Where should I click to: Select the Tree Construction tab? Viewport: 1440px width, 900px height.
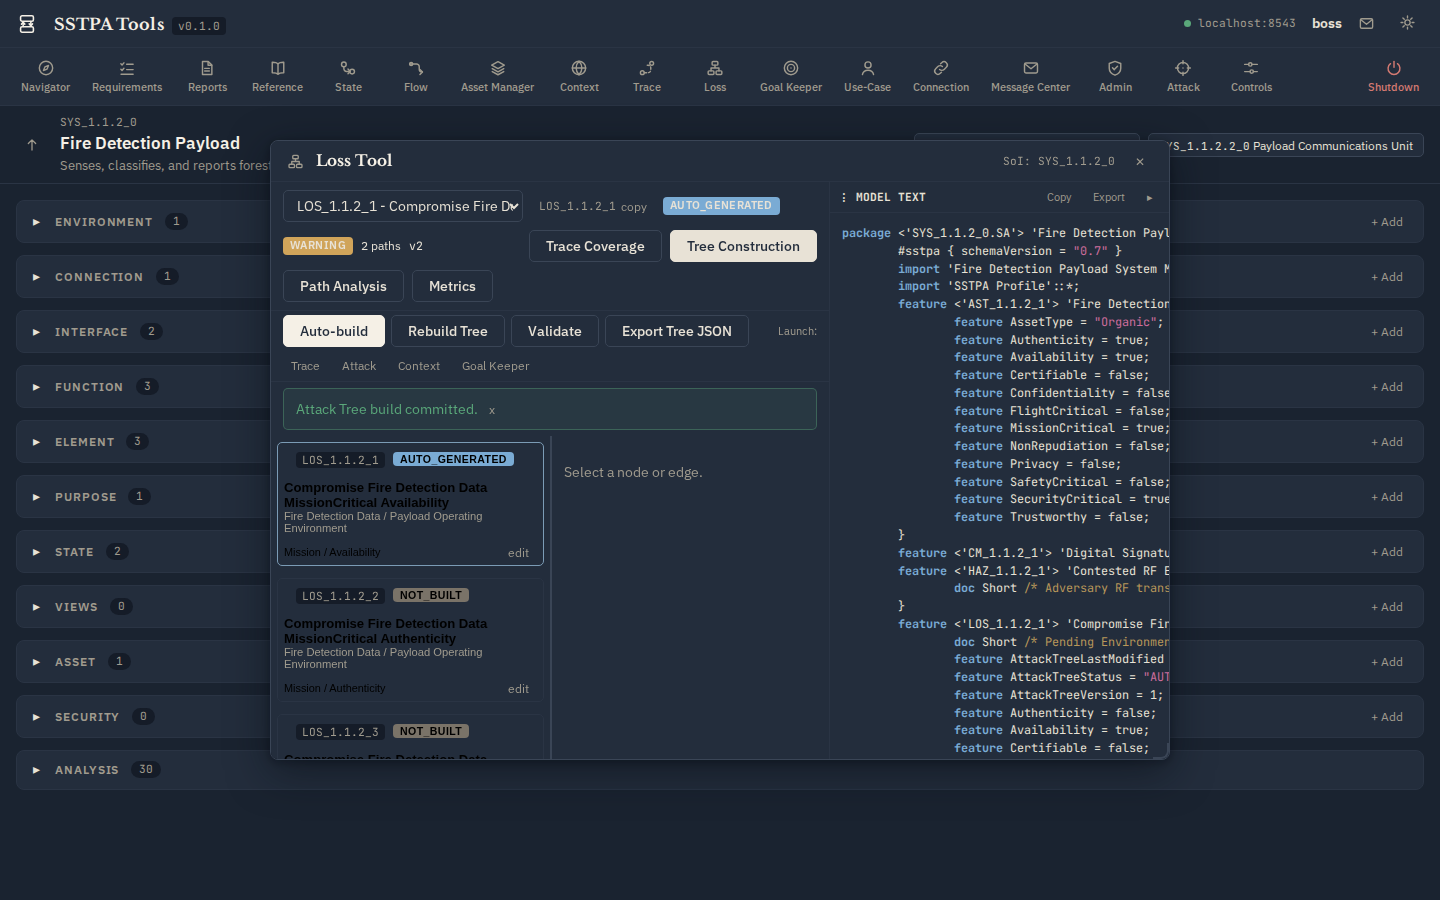point(743,246)
